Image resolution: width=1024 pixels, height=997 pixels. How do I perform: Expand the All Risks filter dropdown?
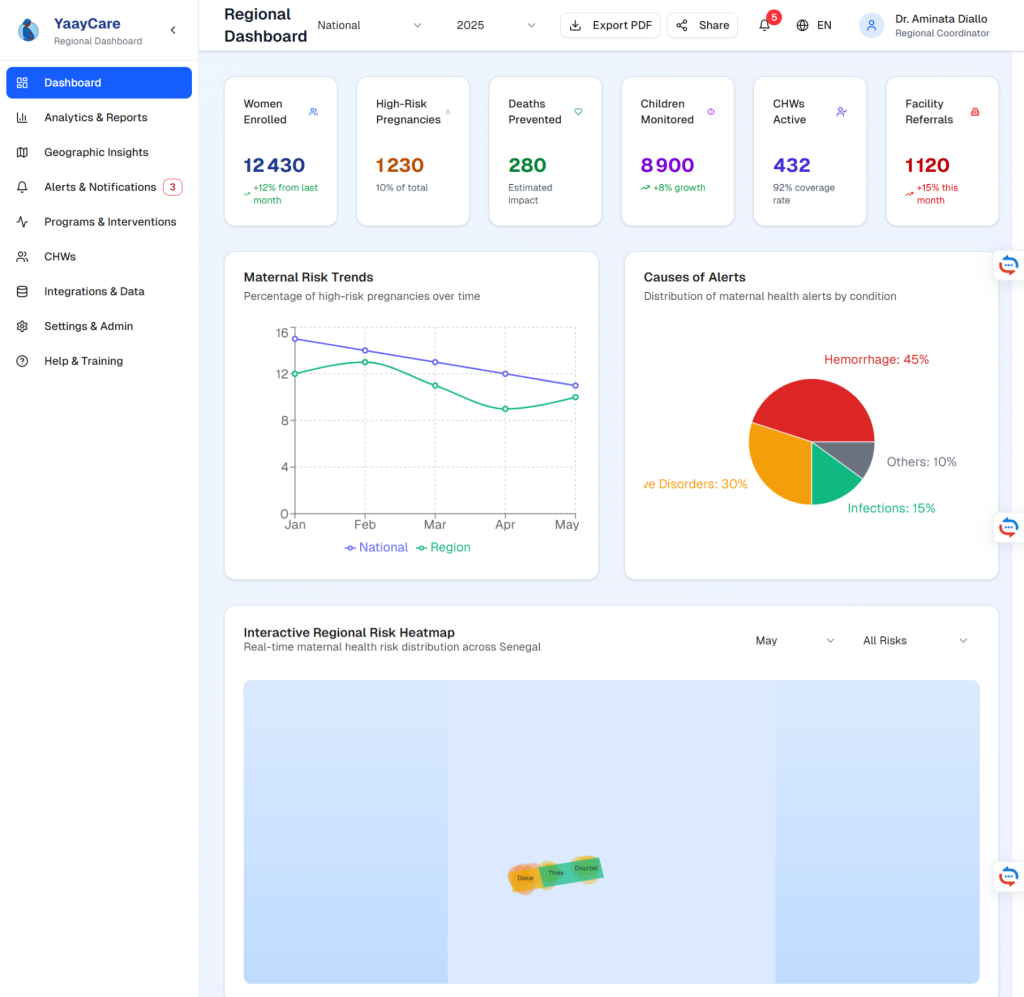pos(915,641)
